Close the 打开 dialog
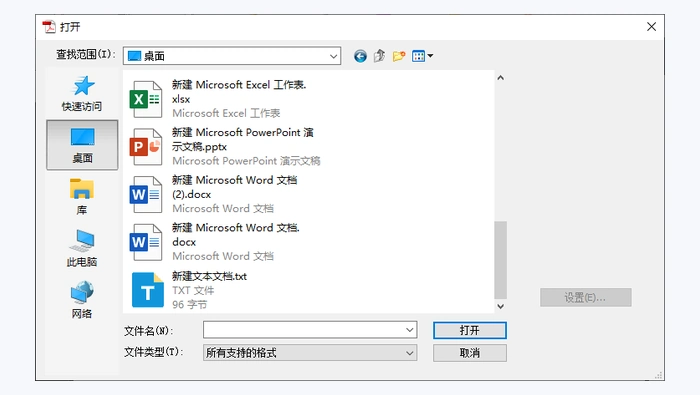This screenshot has height=395, width=700. (651, 27)
